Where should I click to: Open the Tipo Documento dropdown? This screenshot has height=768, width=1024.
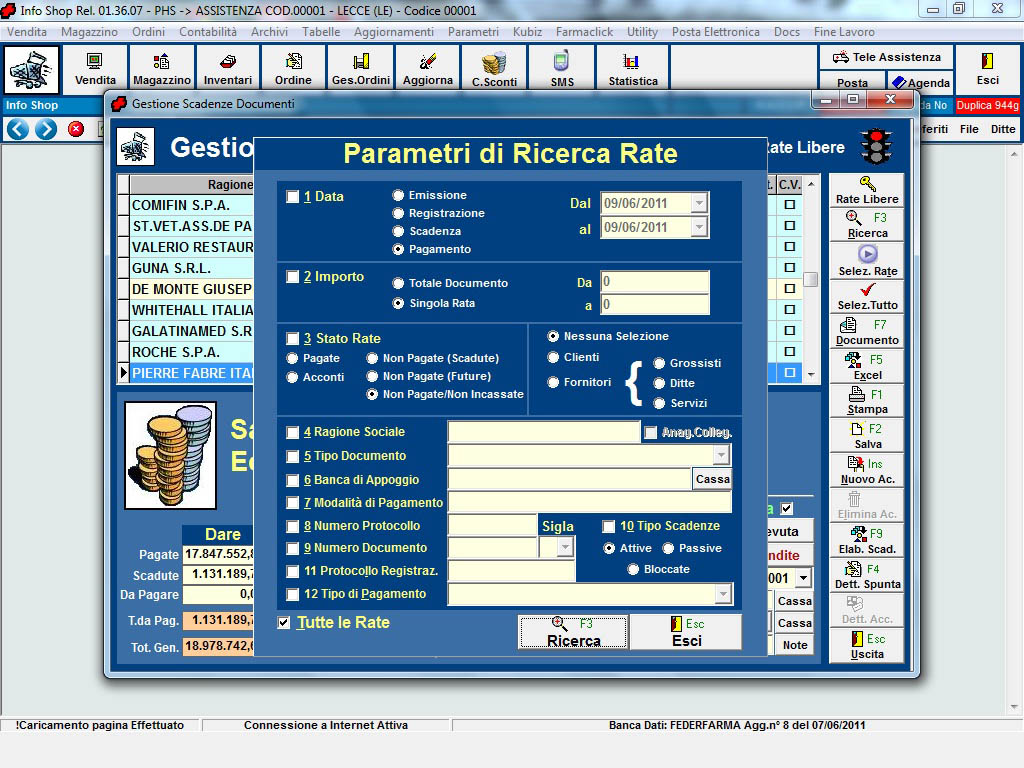(721, 455)
